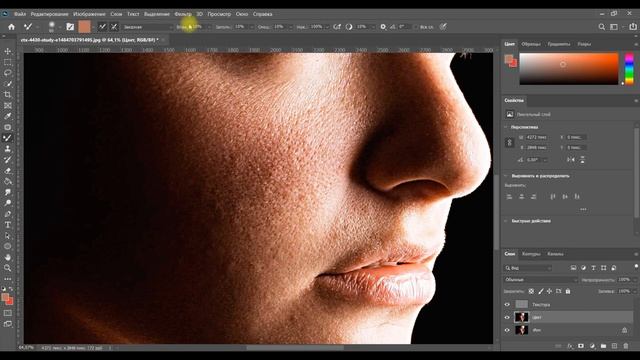Toggle visibility of Текстура layer
Viewport: 640px width, 360px height.
click(507, 304)
